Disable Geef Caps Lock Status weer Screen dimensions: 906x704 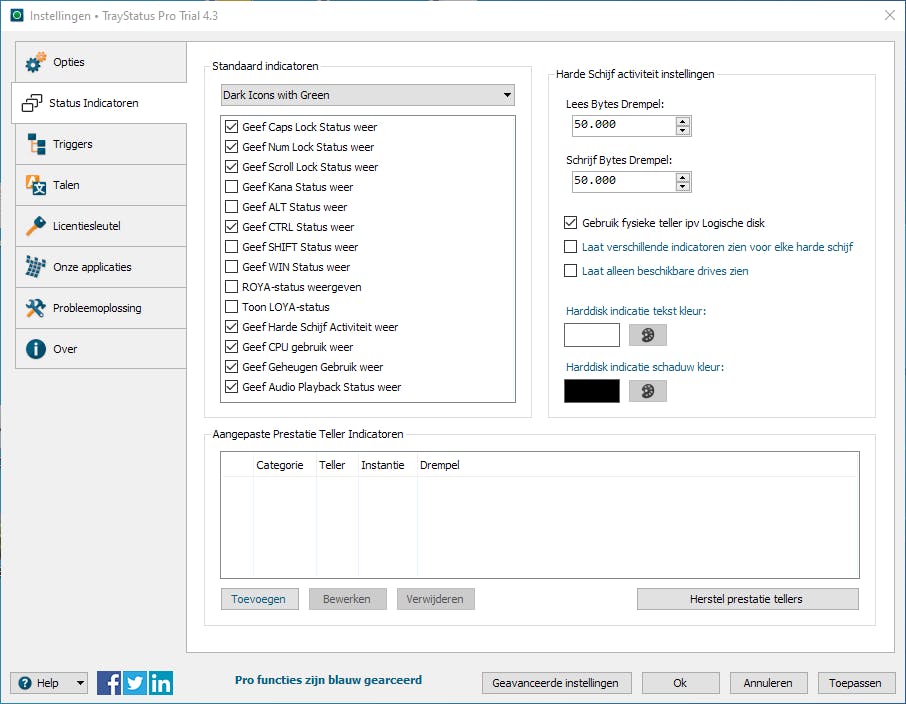tap(232, 127)
